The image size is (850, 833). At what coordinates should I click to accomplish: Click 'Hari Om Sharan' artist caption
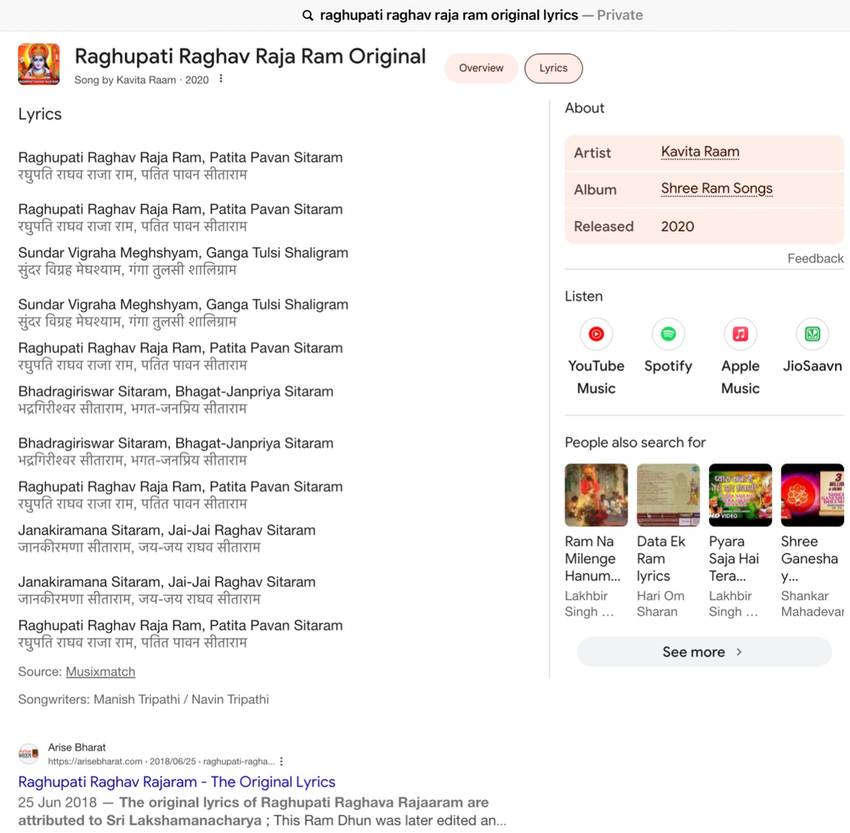point(660,604)
